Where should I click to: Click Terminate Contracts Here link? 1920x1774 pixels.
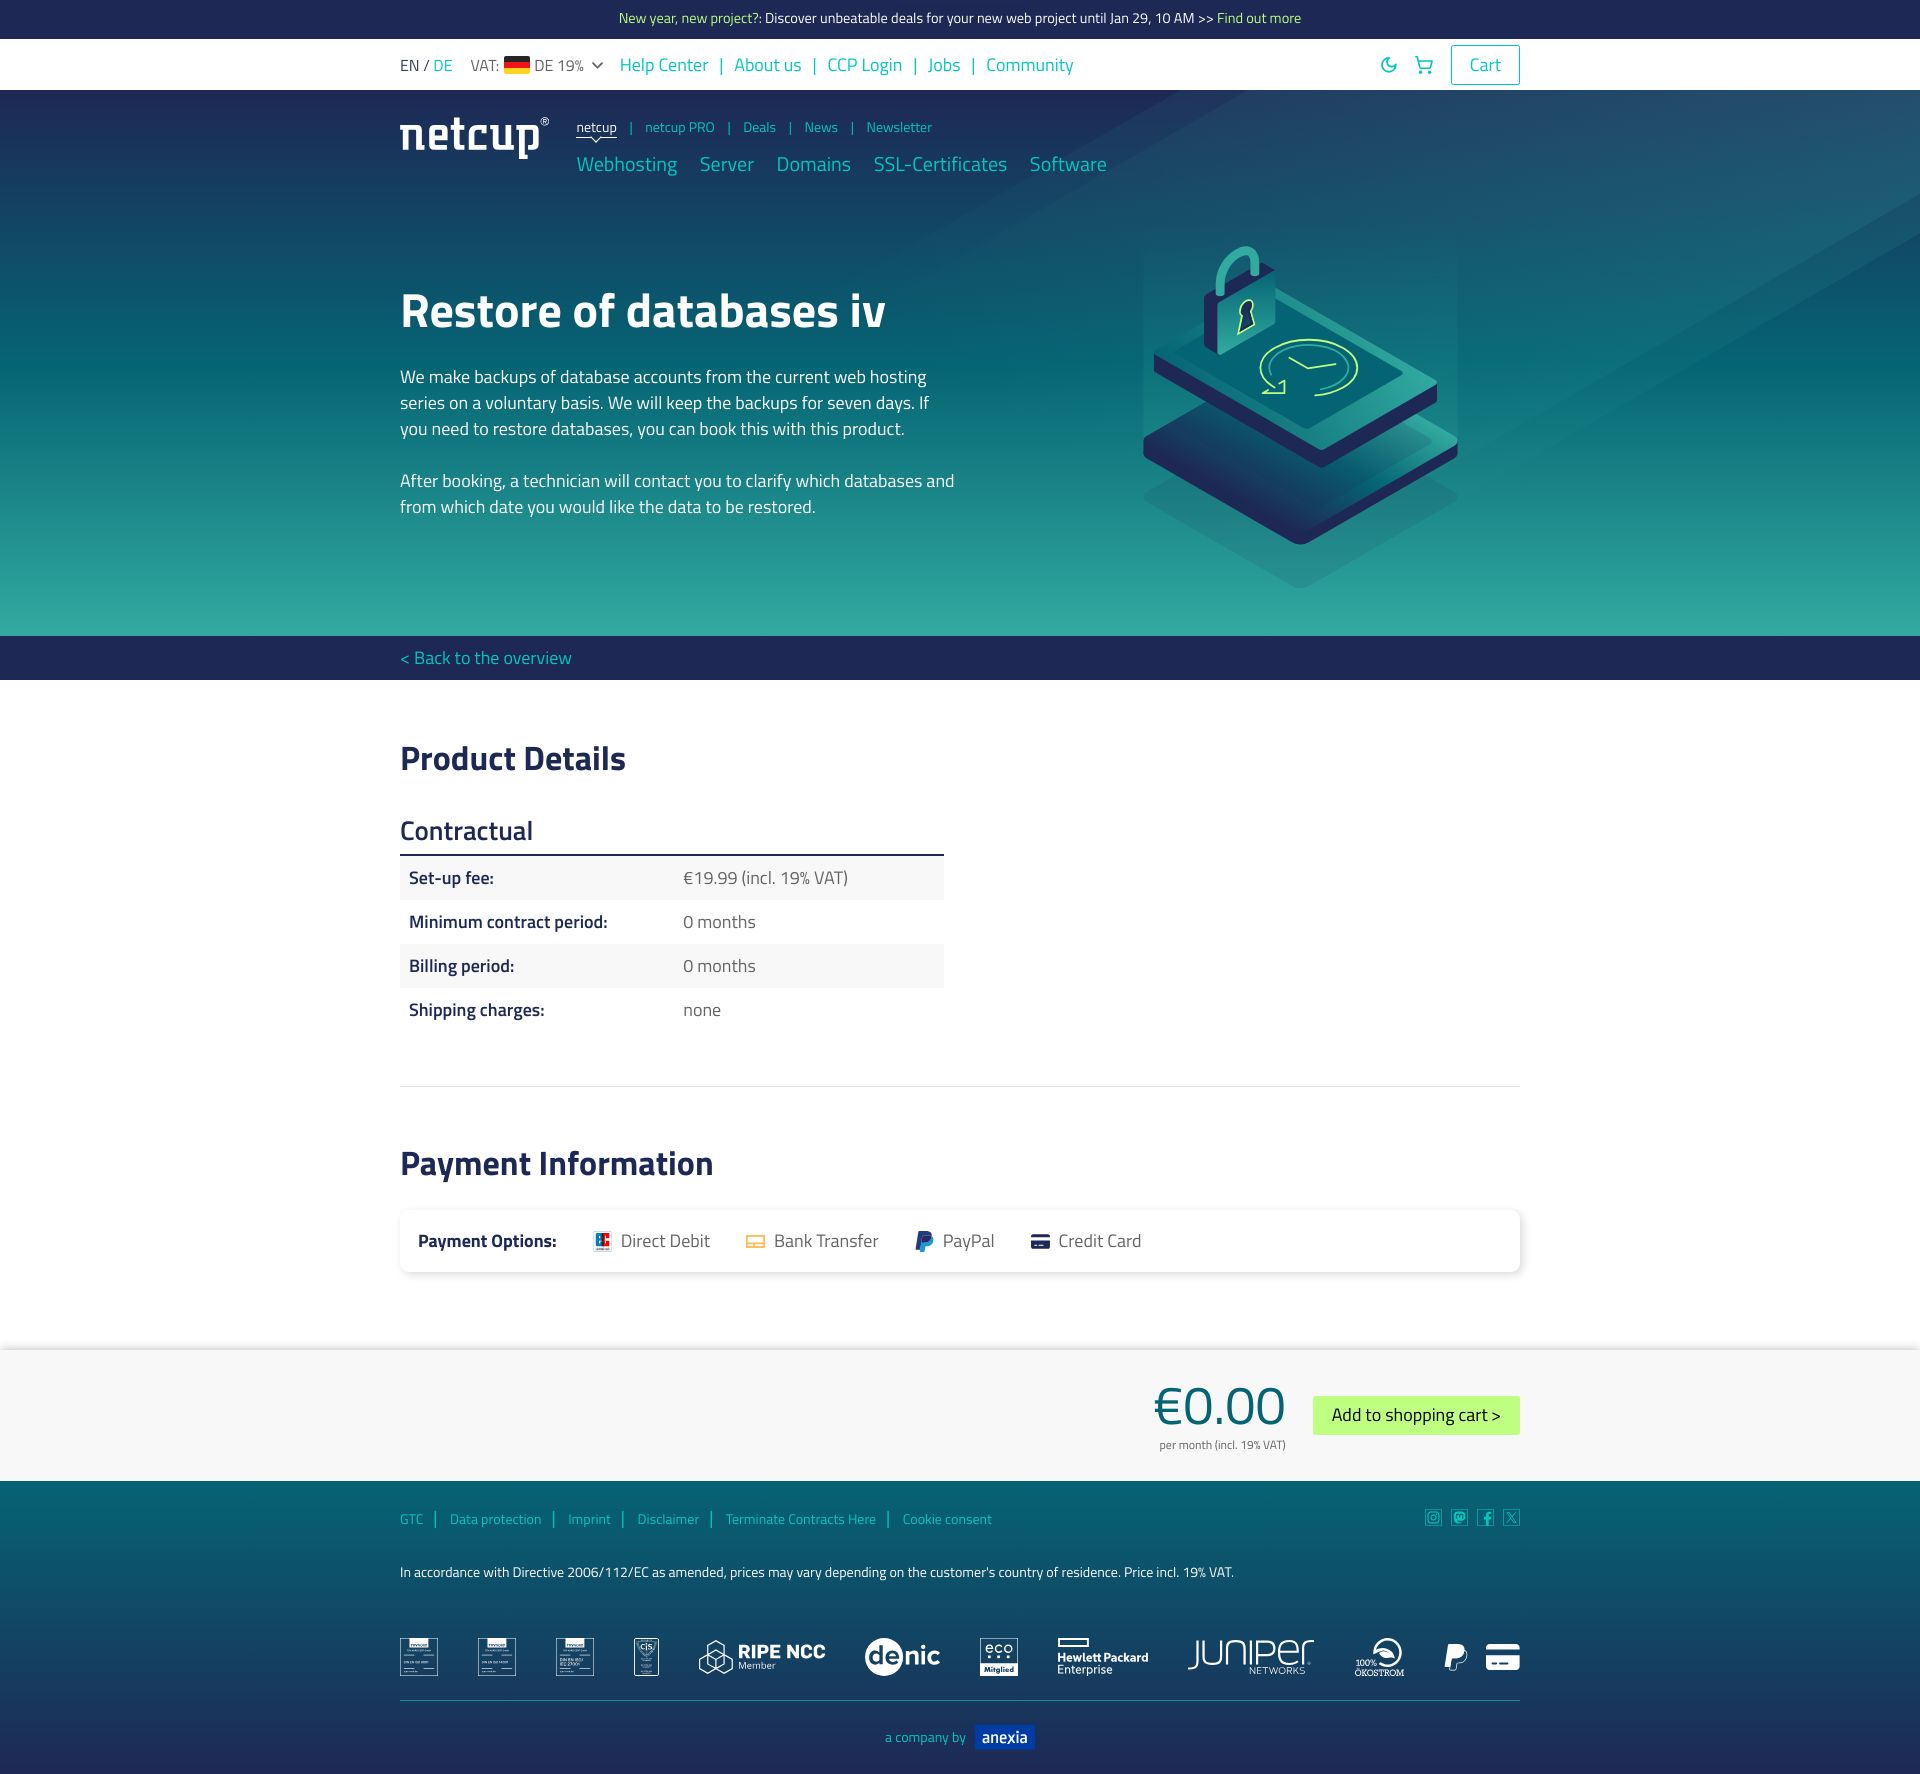[x=800, y=1519]
